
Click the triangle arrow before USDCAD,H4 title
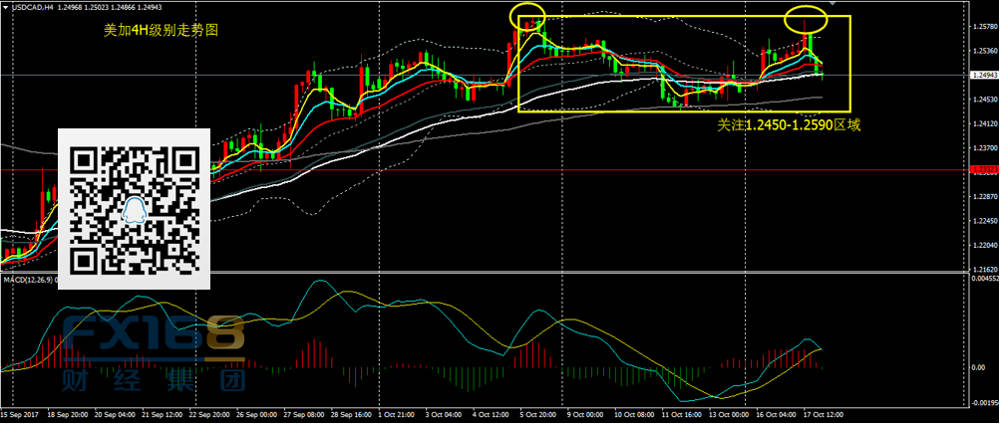tap(7, 8)
